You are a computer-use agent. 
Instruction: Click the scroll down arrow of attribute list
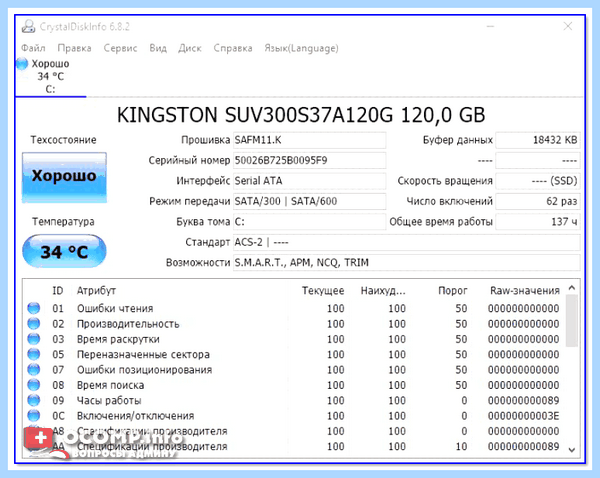point(572,450)
